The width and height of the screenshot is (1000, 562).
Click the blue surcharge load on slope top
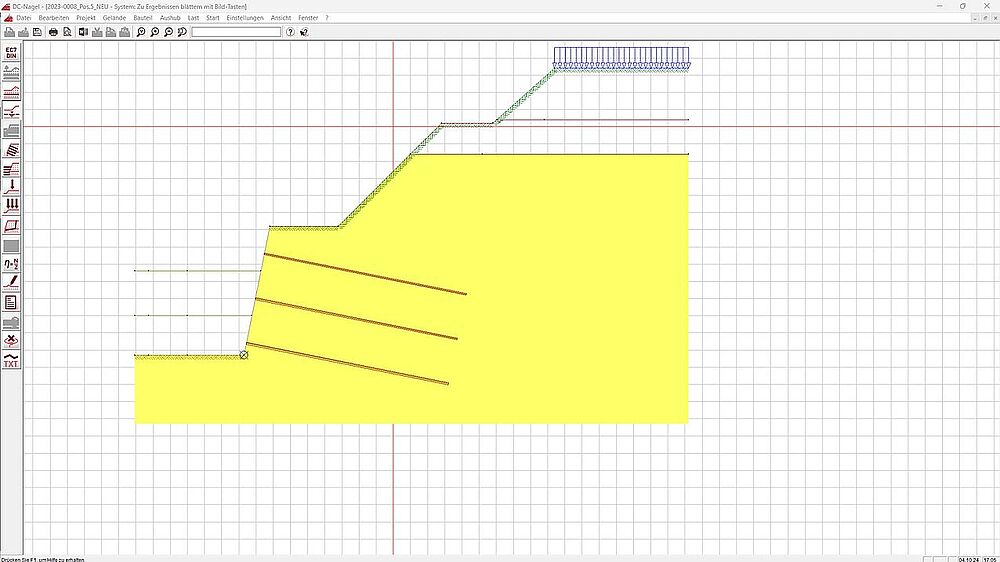coord(622,57)
